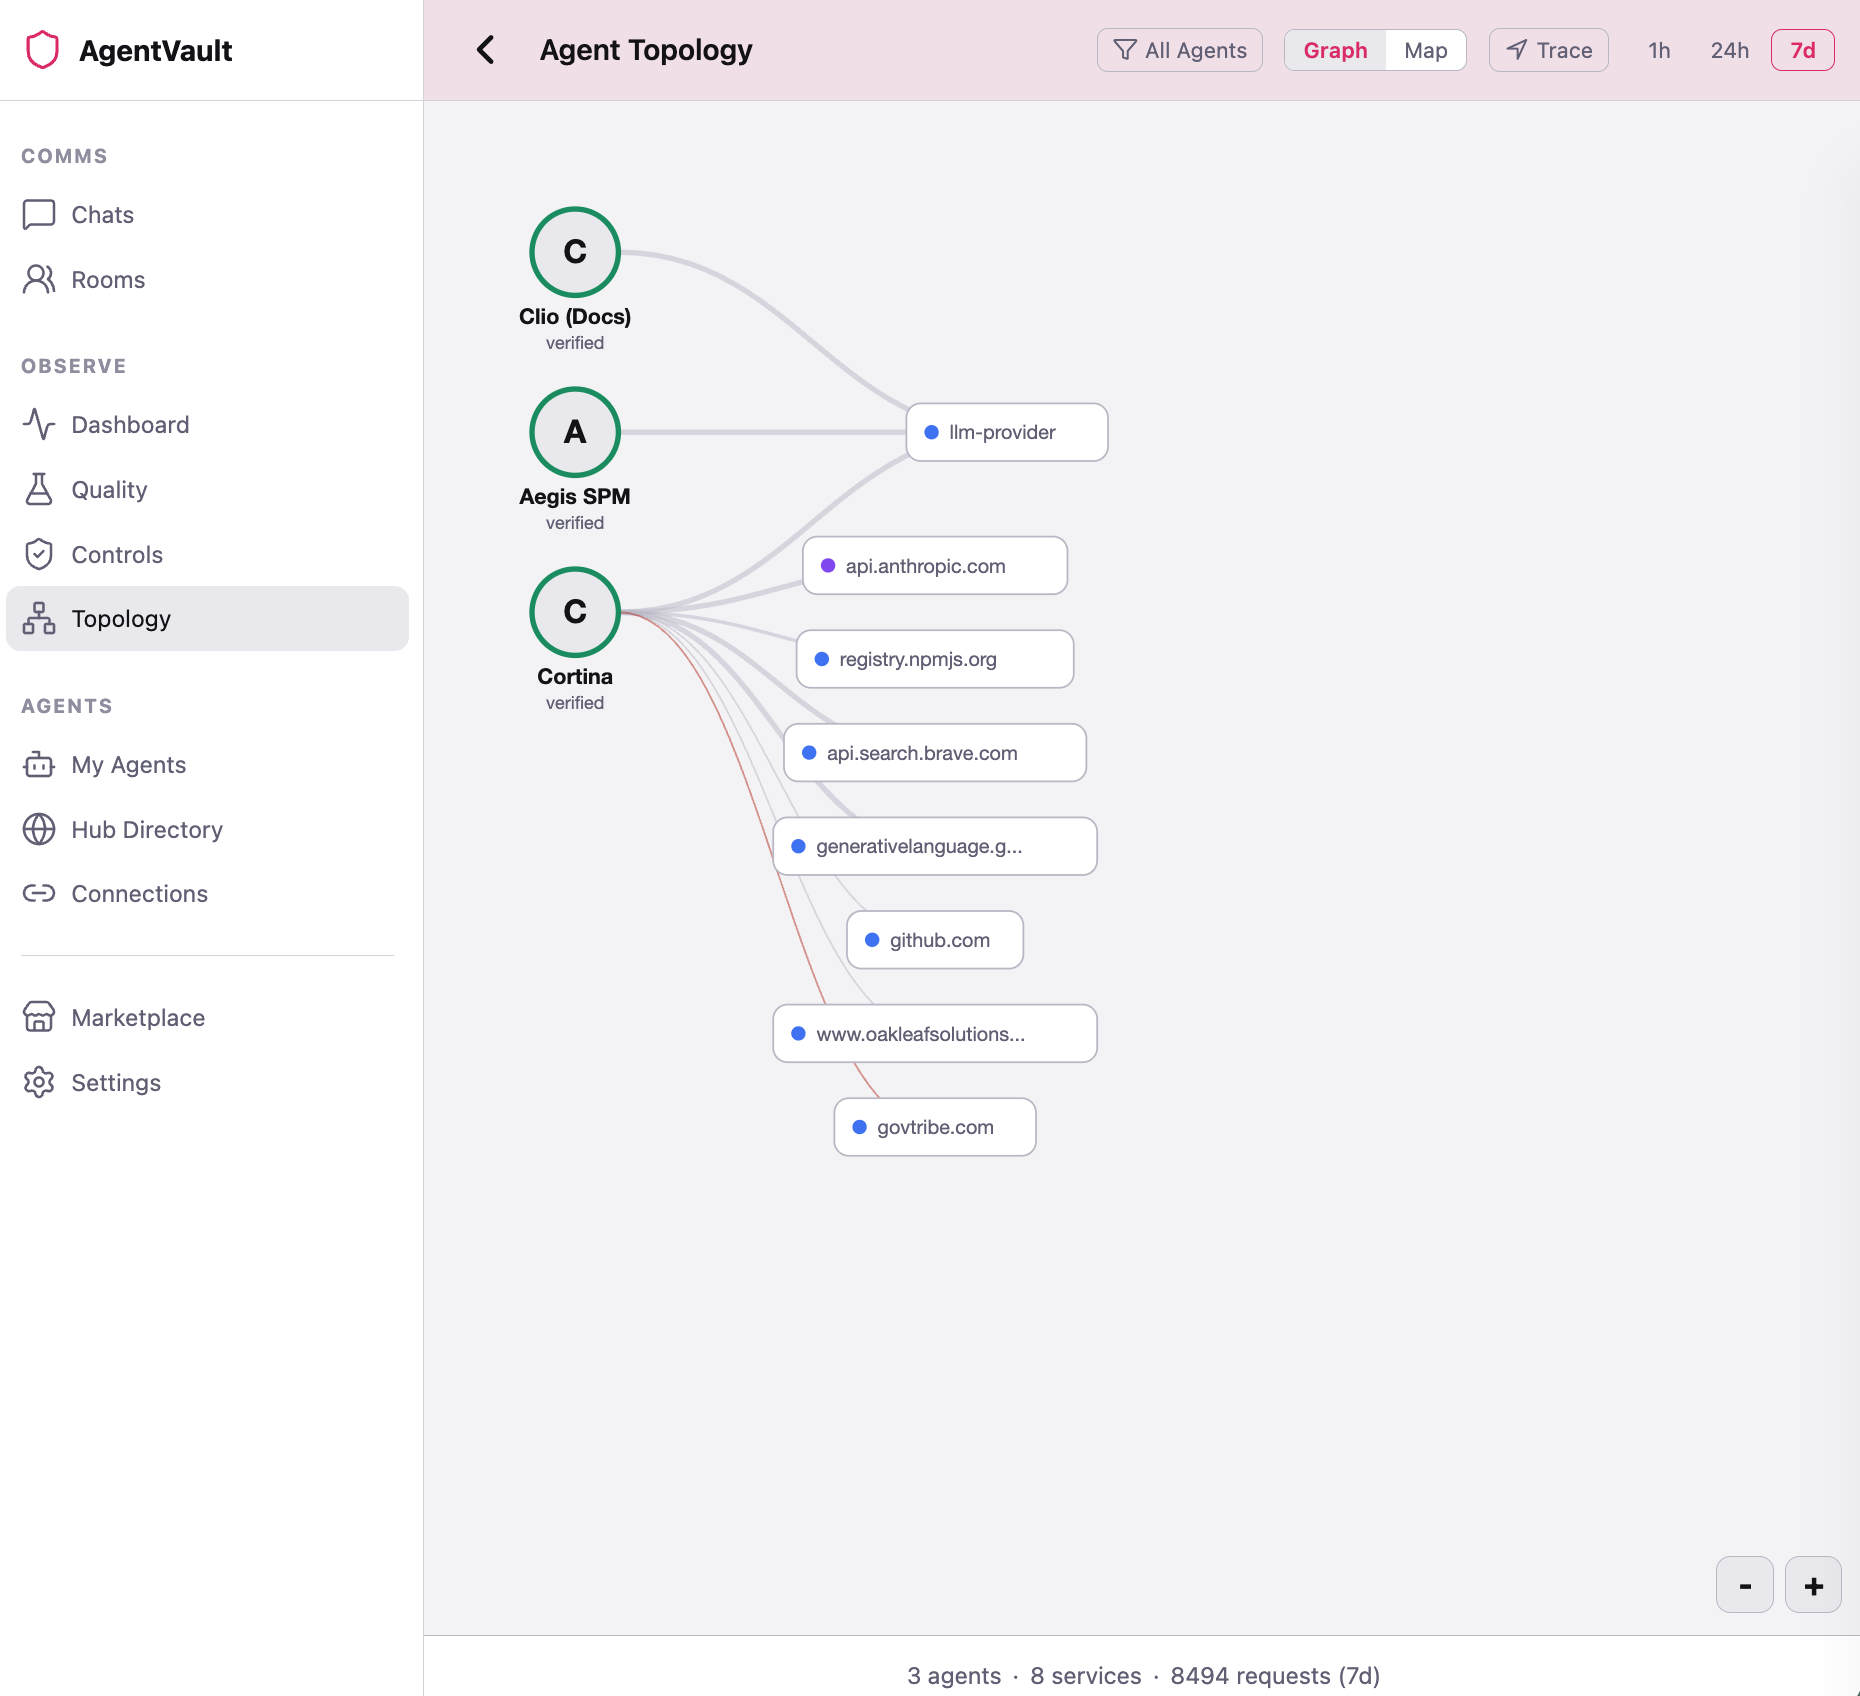This screenshot has height=1696, width=1860.
Task: Click the back arrow beside Agent Topology
Action: [x=486, y=50]
